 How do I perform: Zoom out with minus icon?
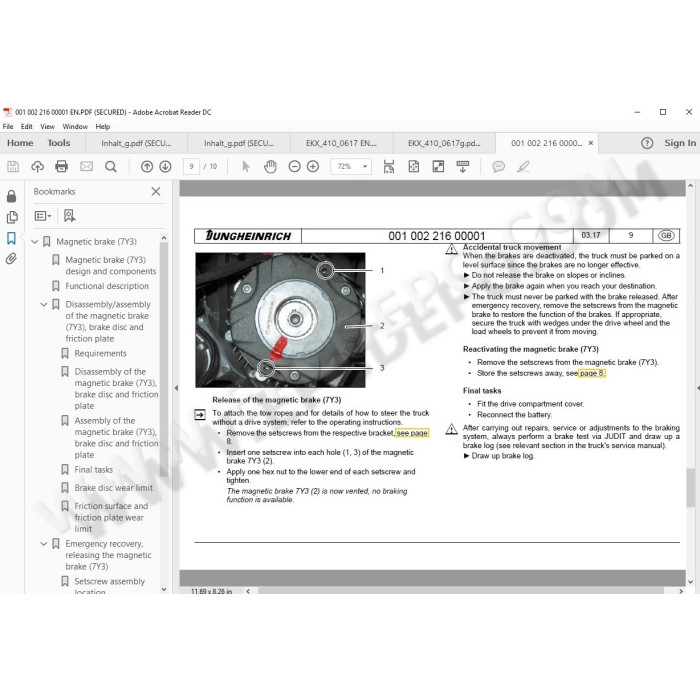(x=294, y=167)
